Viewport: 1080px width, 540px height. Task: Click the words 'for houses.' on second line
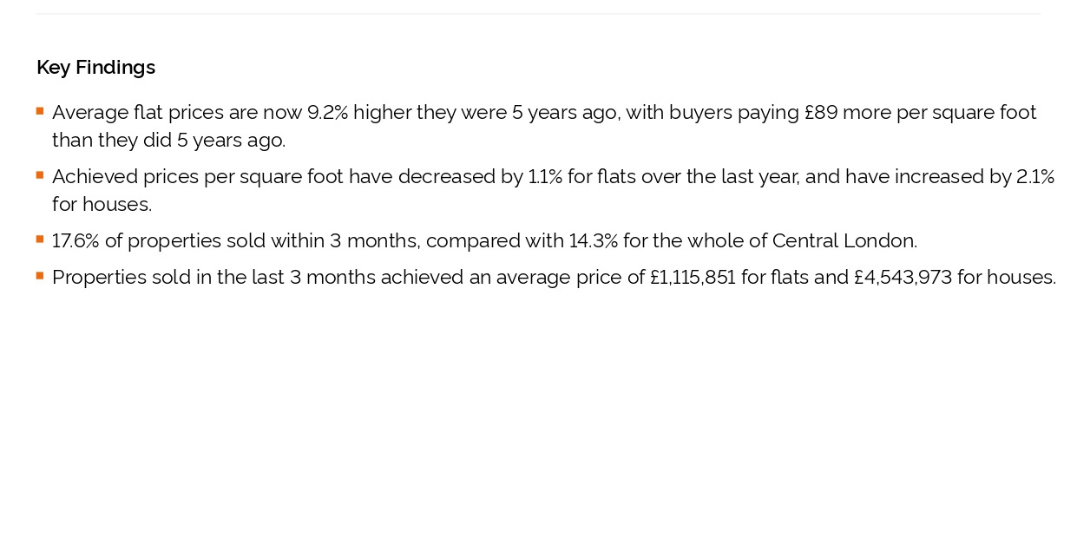pos(102,205)
